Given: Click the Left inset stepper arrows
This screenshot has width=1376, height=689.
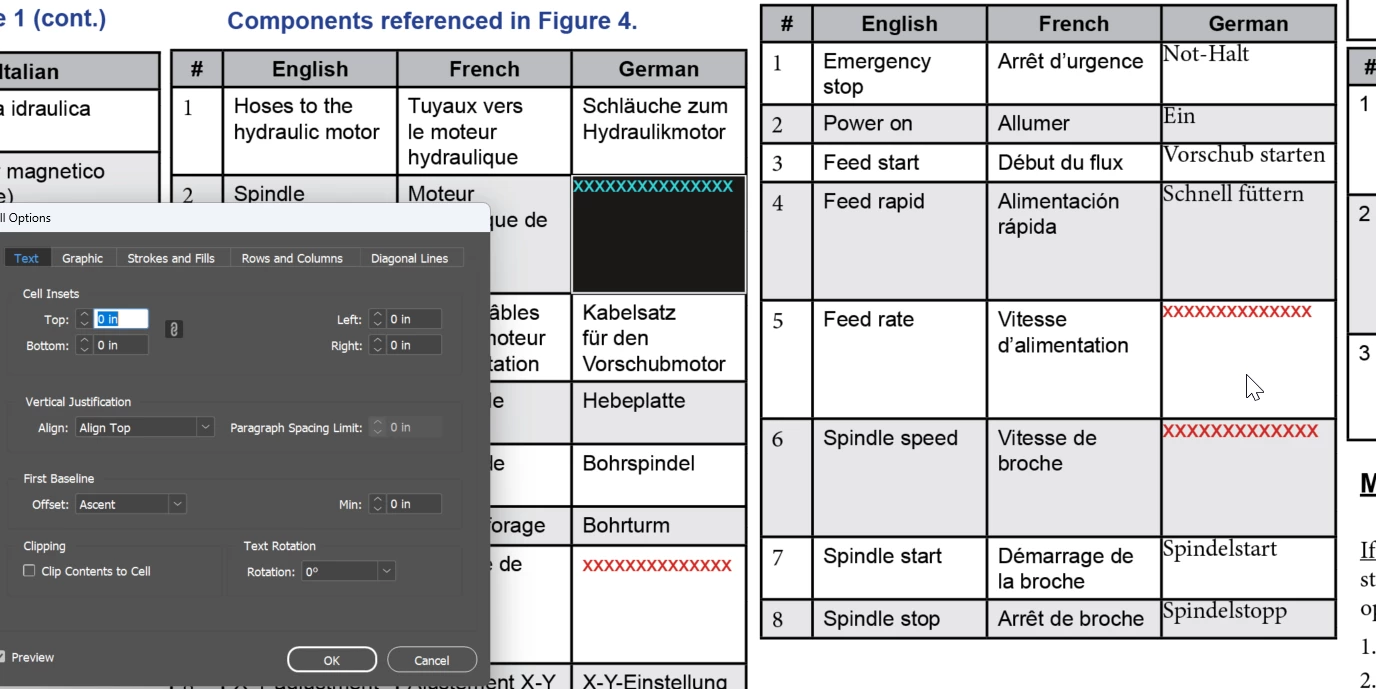Looking at the screenshot, I should [x=377, y=319].
